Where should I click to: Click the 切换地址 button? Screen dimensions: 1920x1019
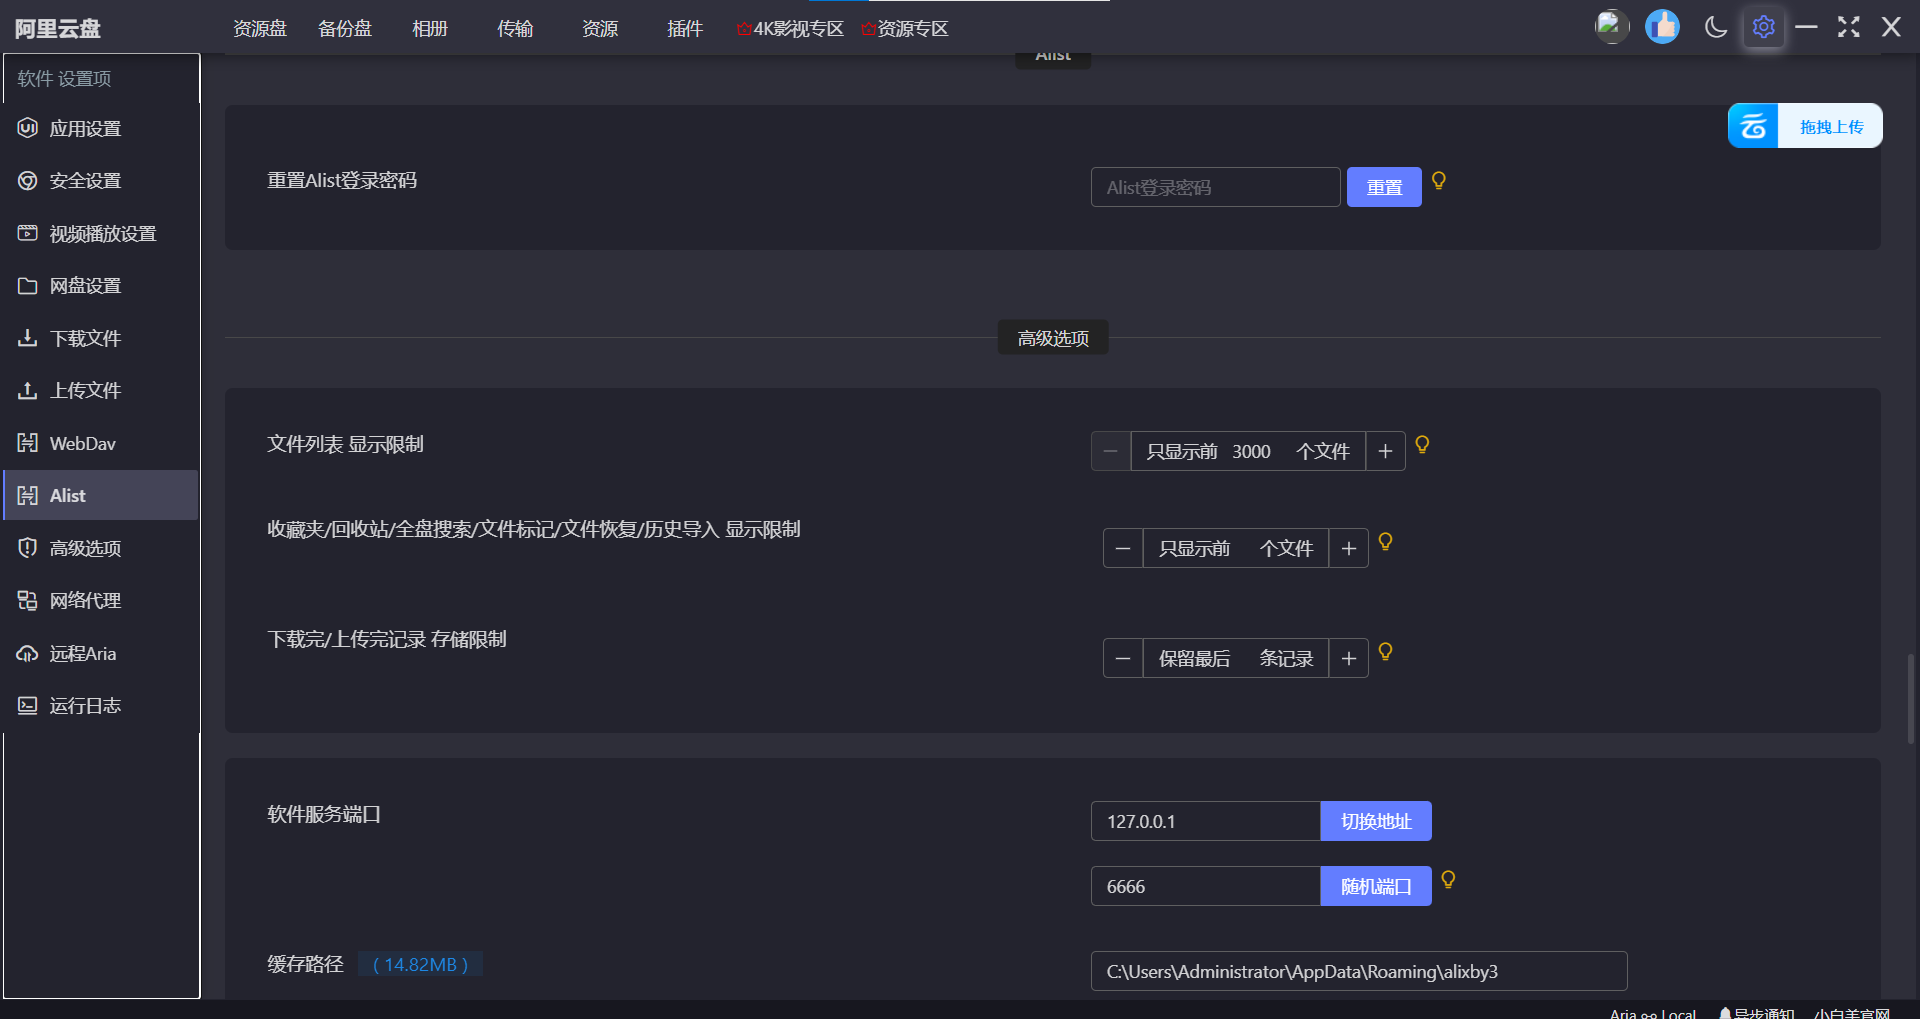coord(1376,821)
